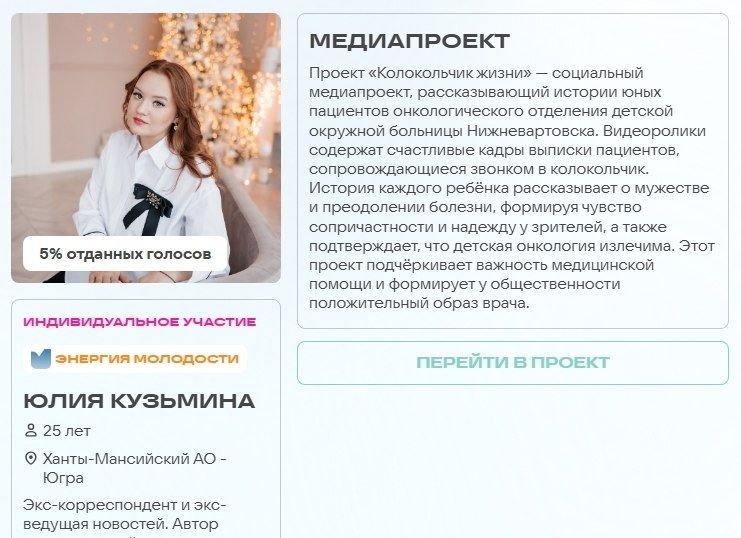Image resolution: width=741 pixels, height=538 pixels.
Task: Click the person icon beside 25 лет
Action: 31,430
